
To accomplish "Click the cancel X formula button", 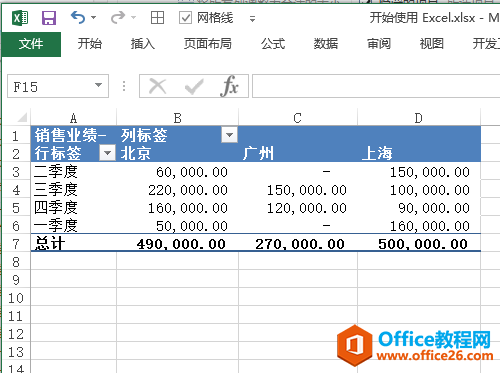I will click(x=157, y=86).
